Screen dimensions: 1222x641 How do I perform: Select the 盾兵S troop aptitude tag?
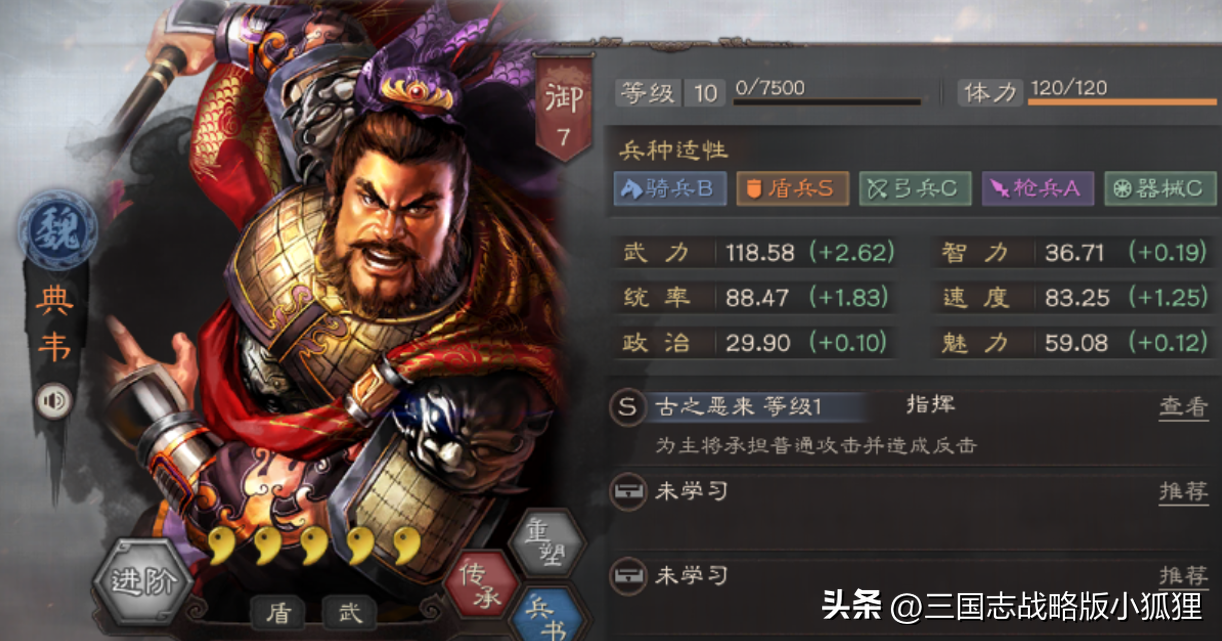pos(793,189)
